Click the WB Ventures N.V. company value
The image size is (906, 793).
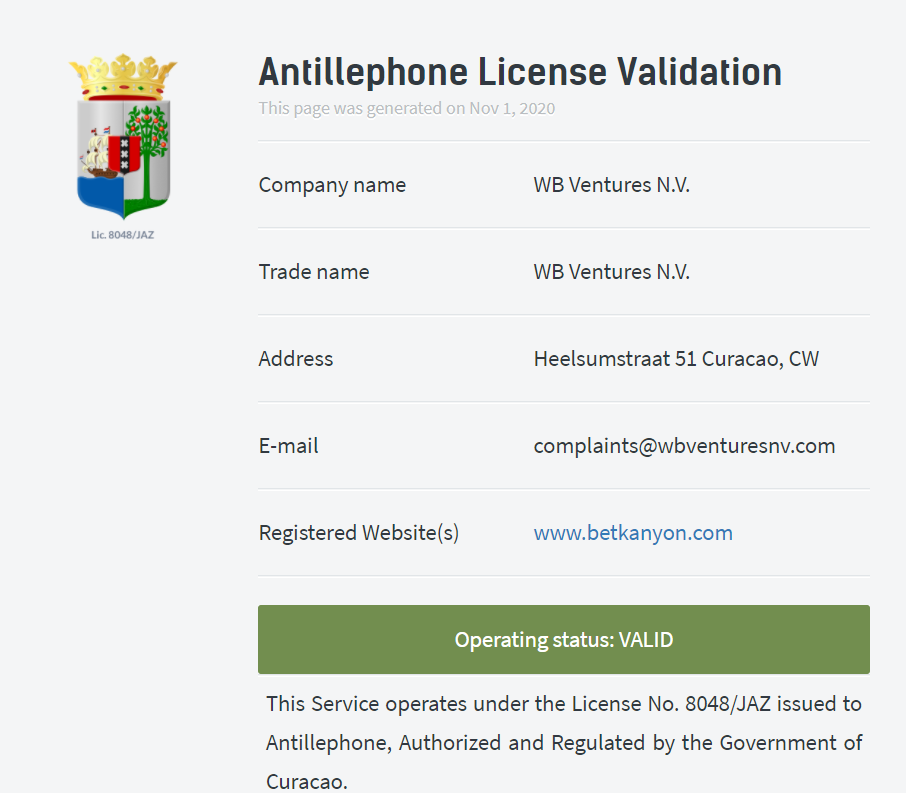click(x=611, y=185)
